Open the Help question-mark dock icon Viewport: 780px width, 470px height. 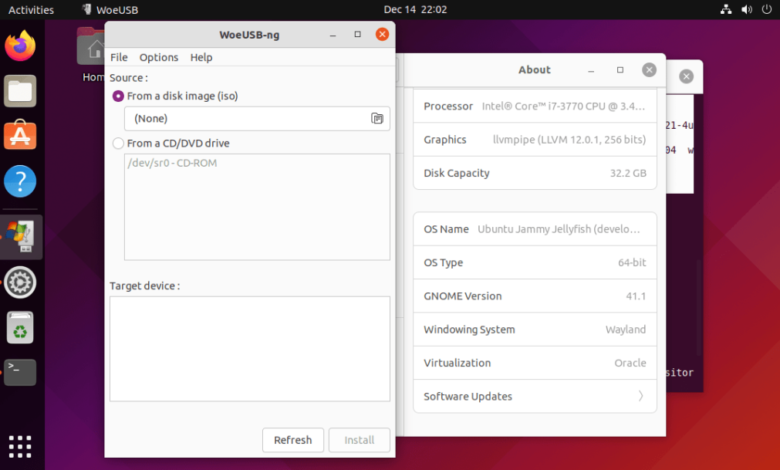(20, 181)
